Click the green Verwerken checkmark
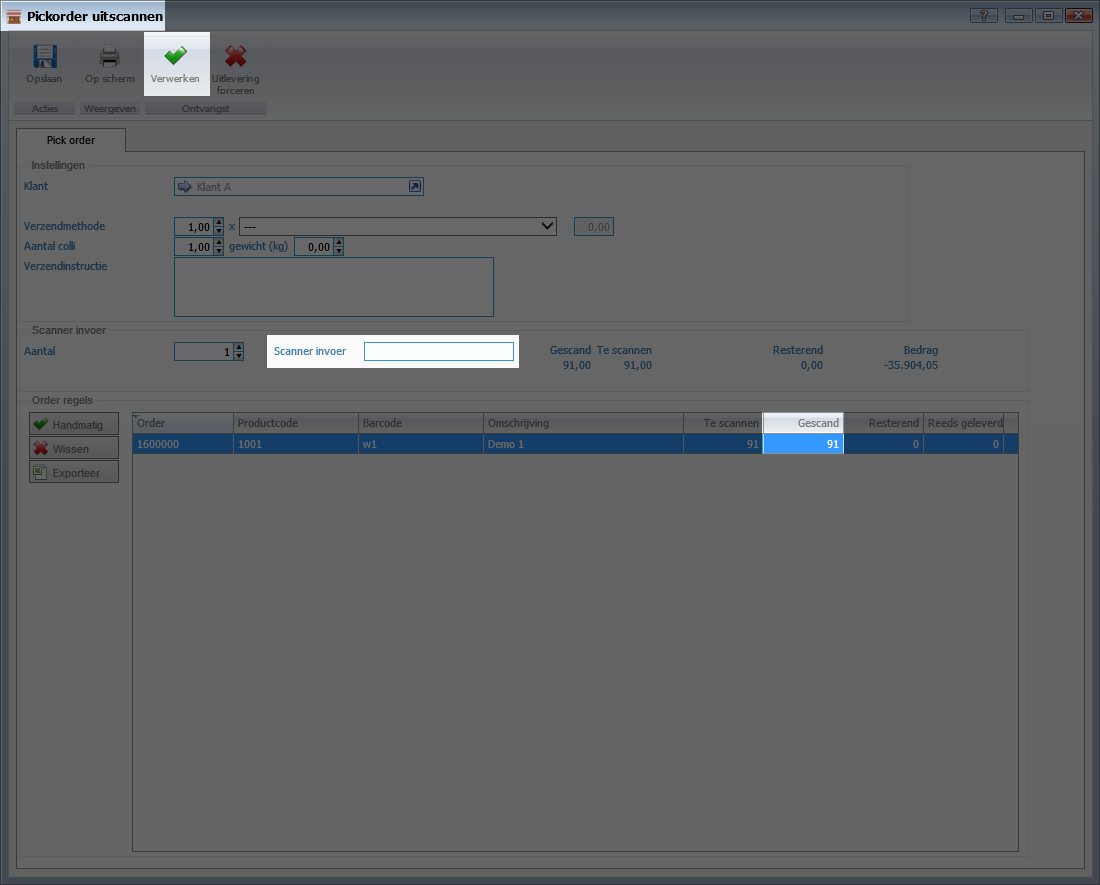The image size is (1100, 885). click(175, 57)
